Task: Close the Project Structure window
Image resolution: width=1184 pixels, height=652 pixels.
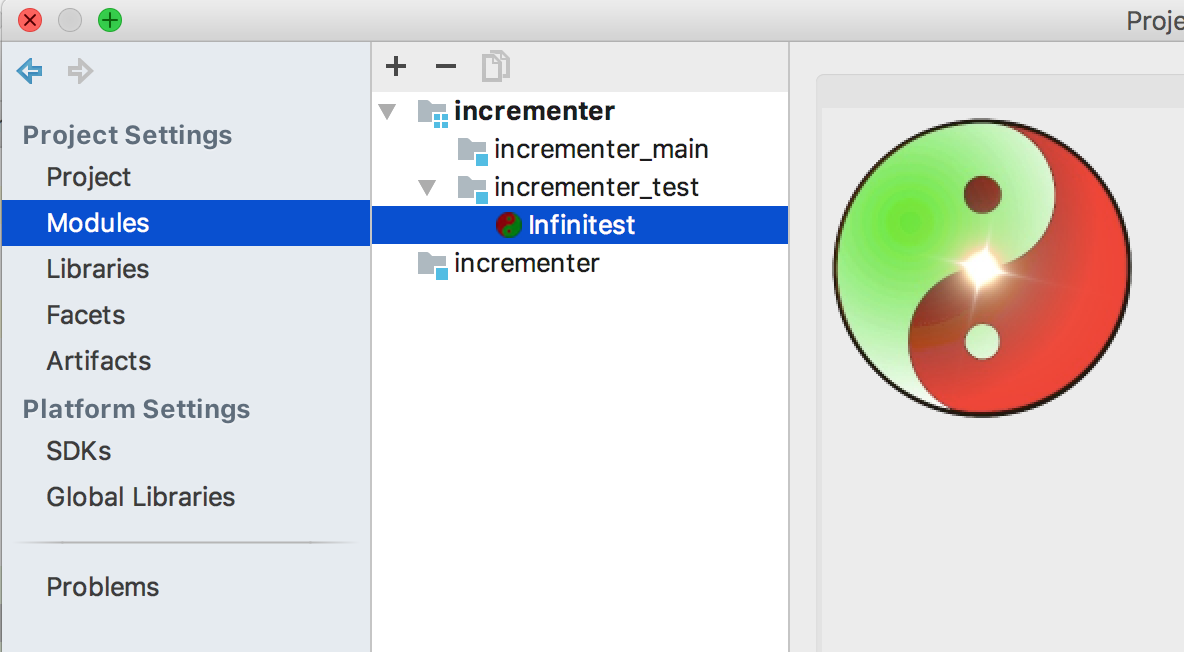Action: 30,20
